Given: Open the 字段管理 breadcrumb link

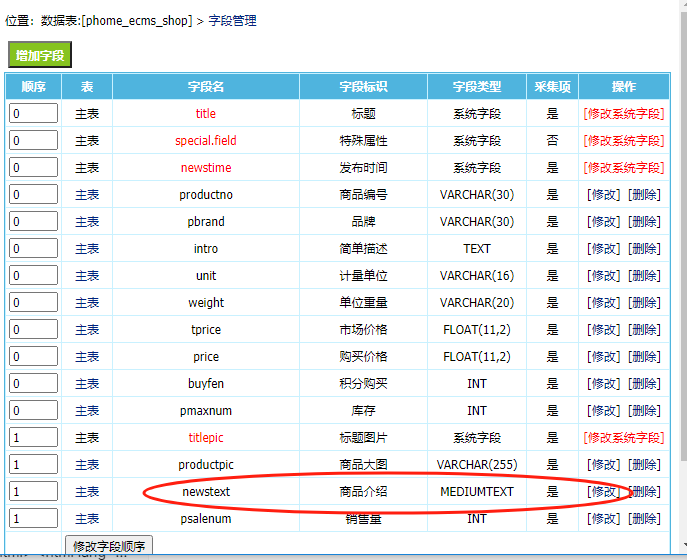Looking at the screenshot, I should click(x=232, y=20).
